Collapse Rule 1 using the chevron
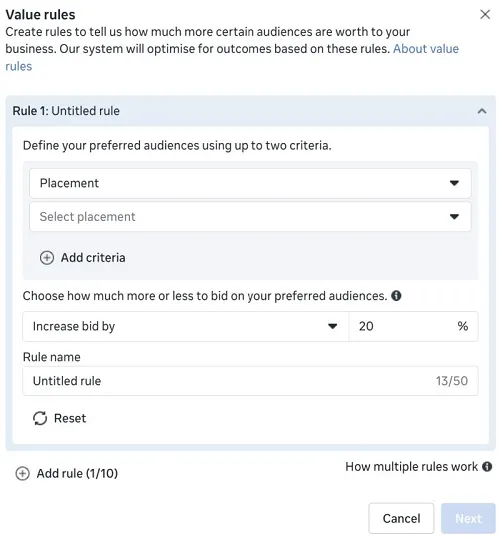The width and height of the screenshot is (500, 537). click(x=482, y=111)
